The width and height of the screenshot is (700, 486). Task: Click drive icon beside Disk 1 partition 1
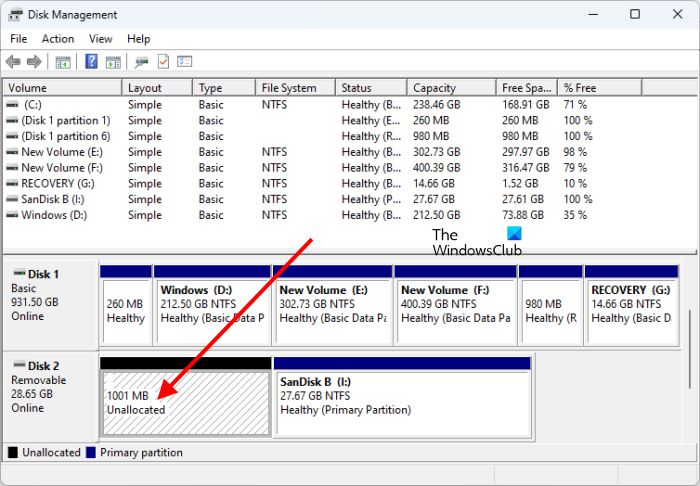pyautogui.click(x=12, y=120)
